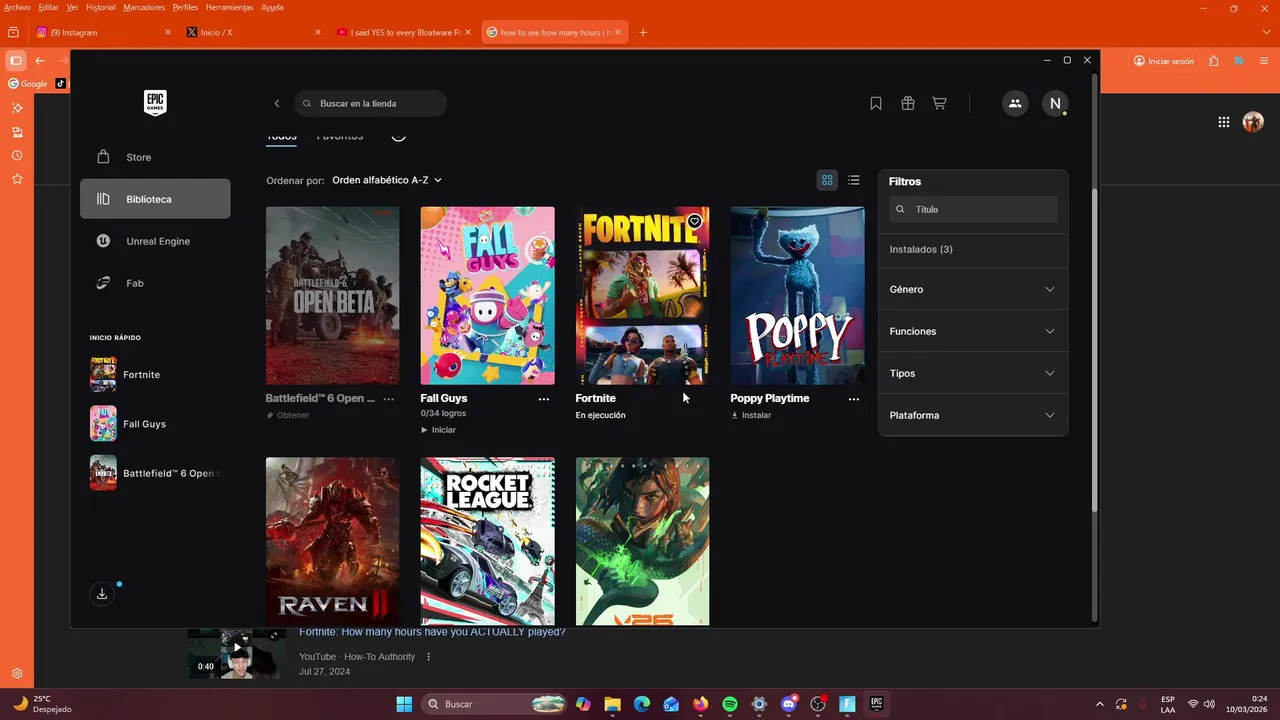This screenshot has width=1280, height=720.
Task: Close the Instagram browser tab
Action: (x=168, y=32)
